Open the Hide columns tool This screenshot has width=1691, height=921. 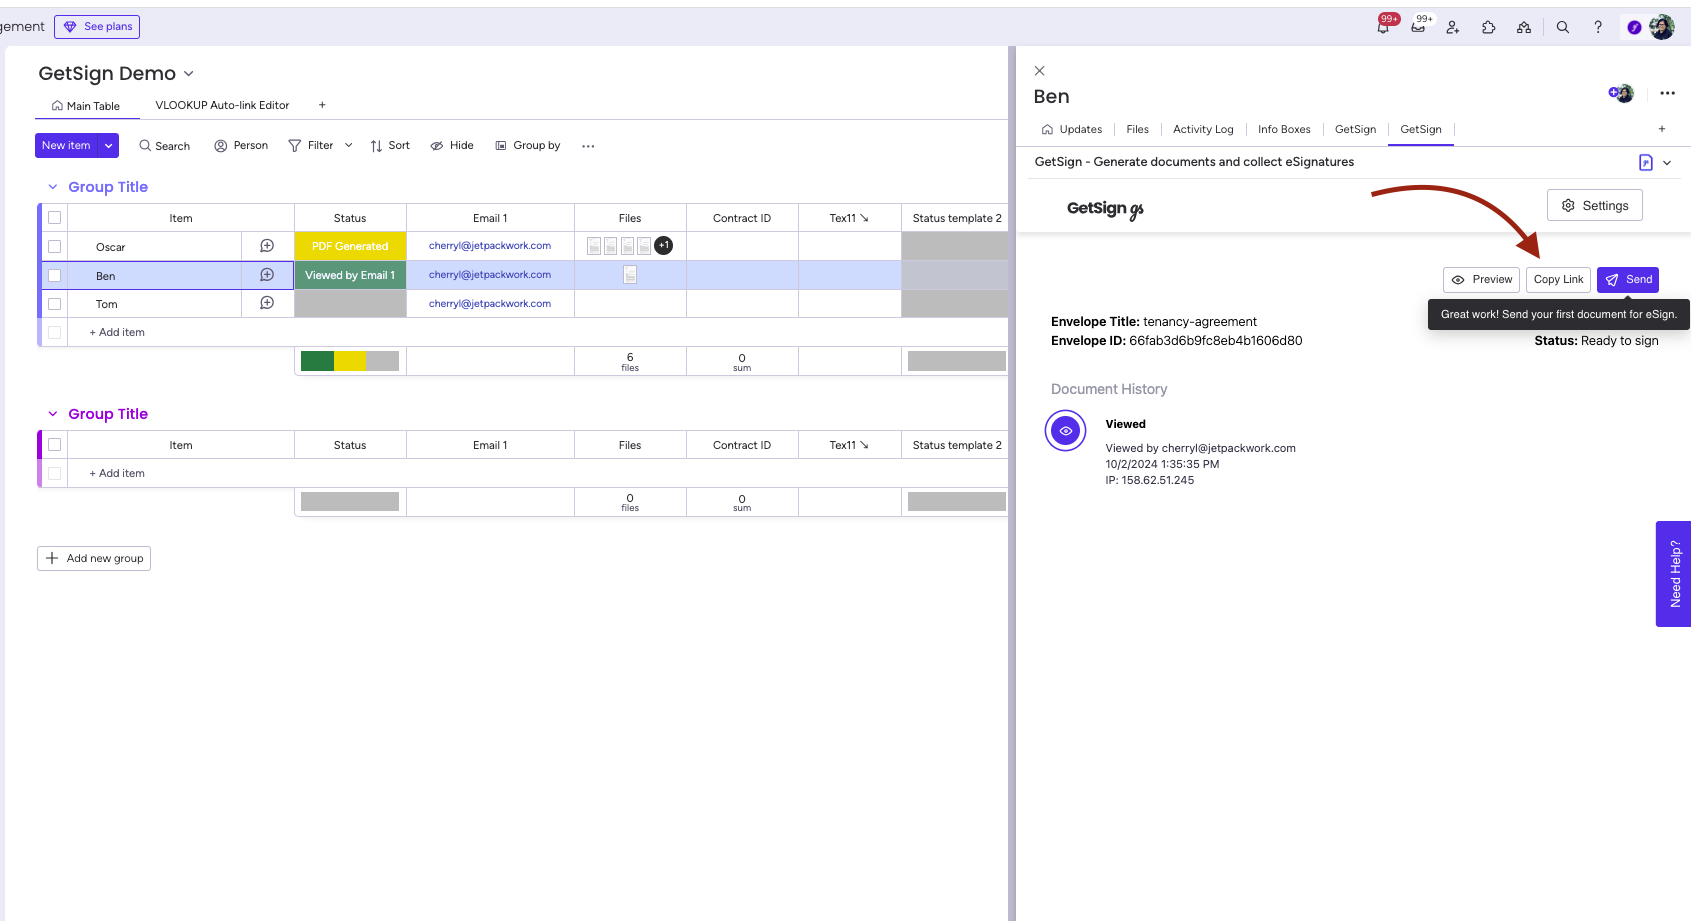pos(452,146)
